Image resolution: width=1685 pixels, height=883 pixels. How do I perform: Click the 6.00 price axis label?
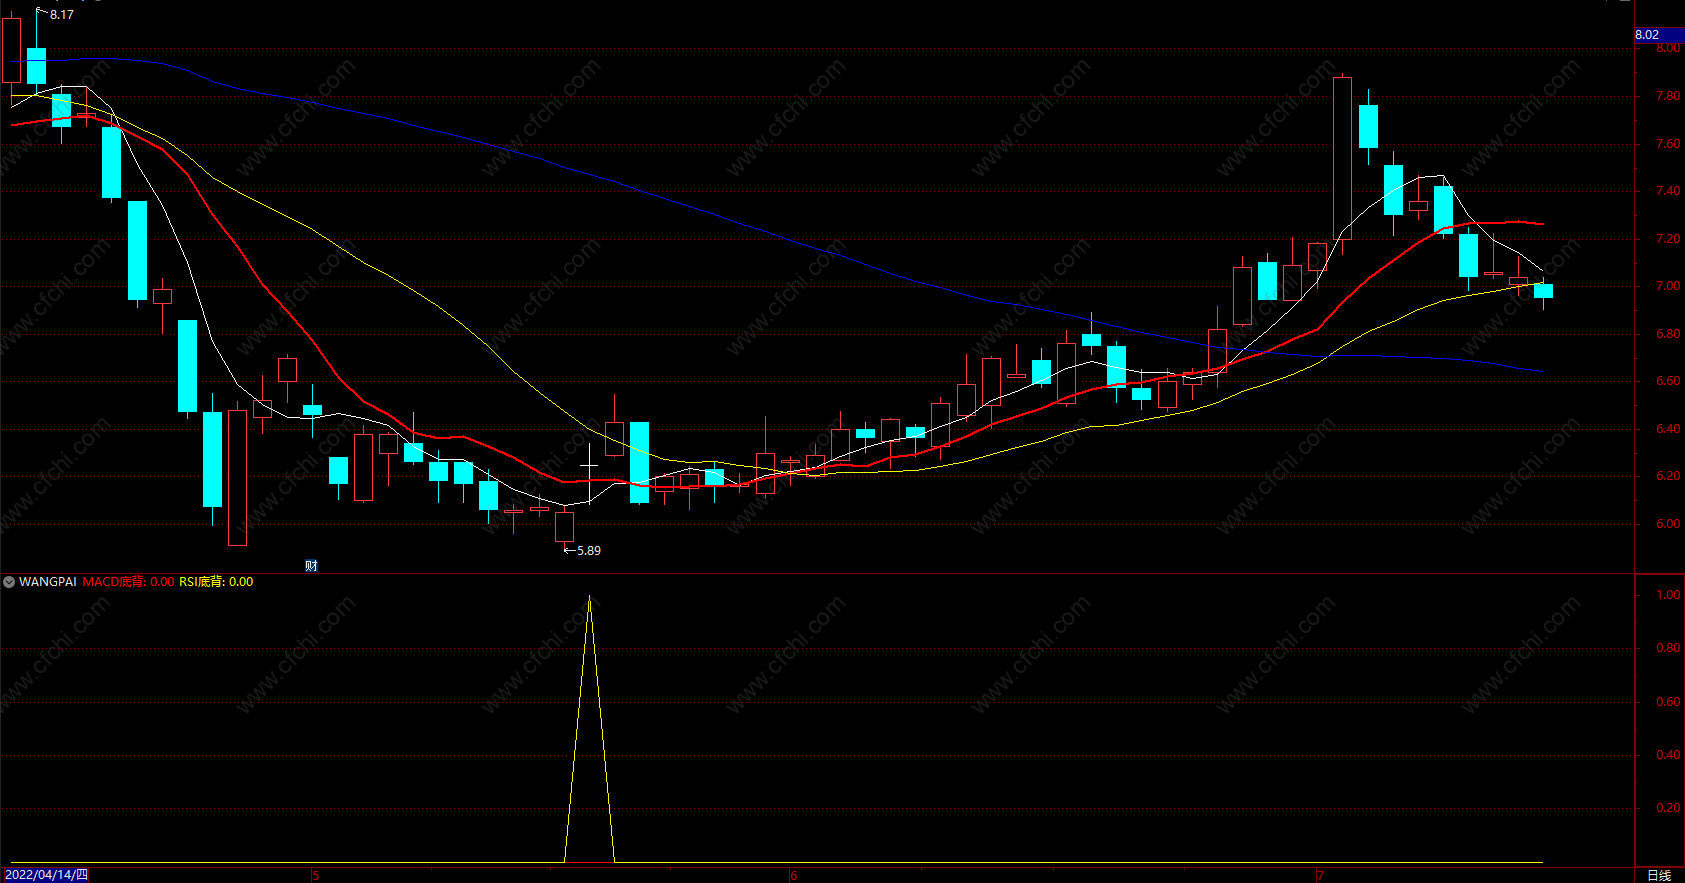pos(1668,524)
